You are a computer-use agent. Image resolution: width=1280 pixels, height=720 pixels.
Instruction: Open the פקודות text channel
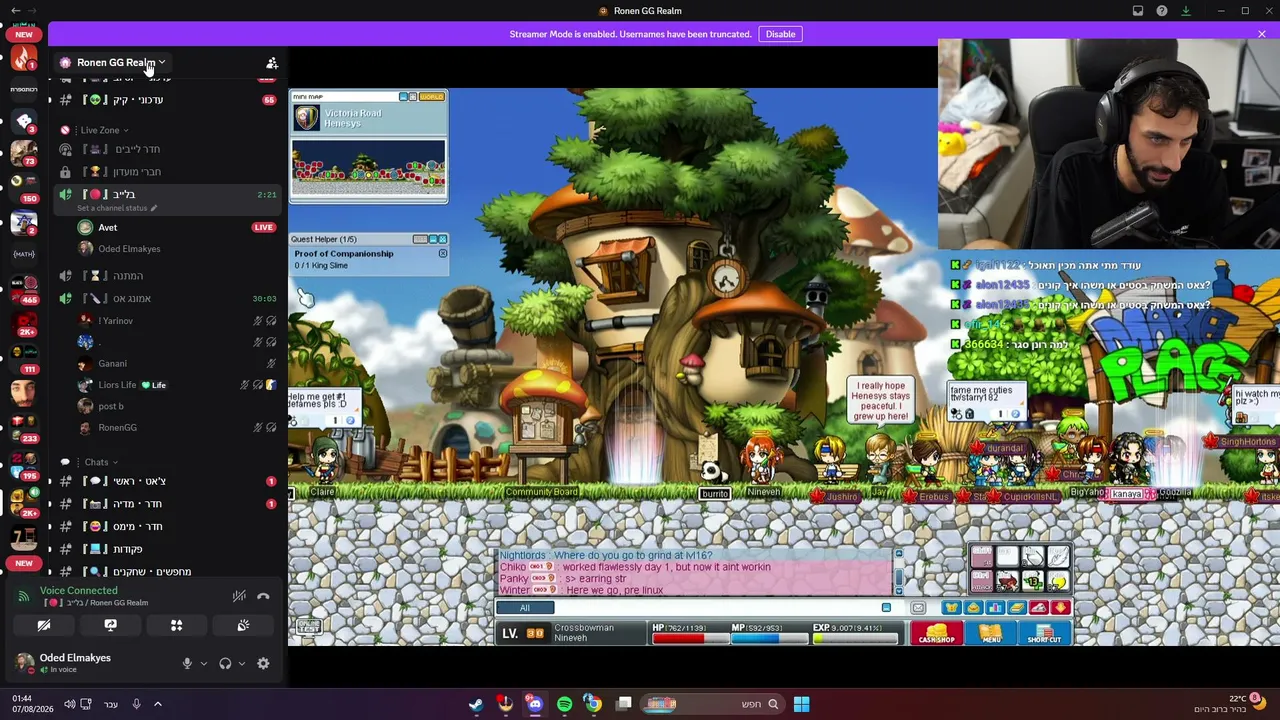167,549
